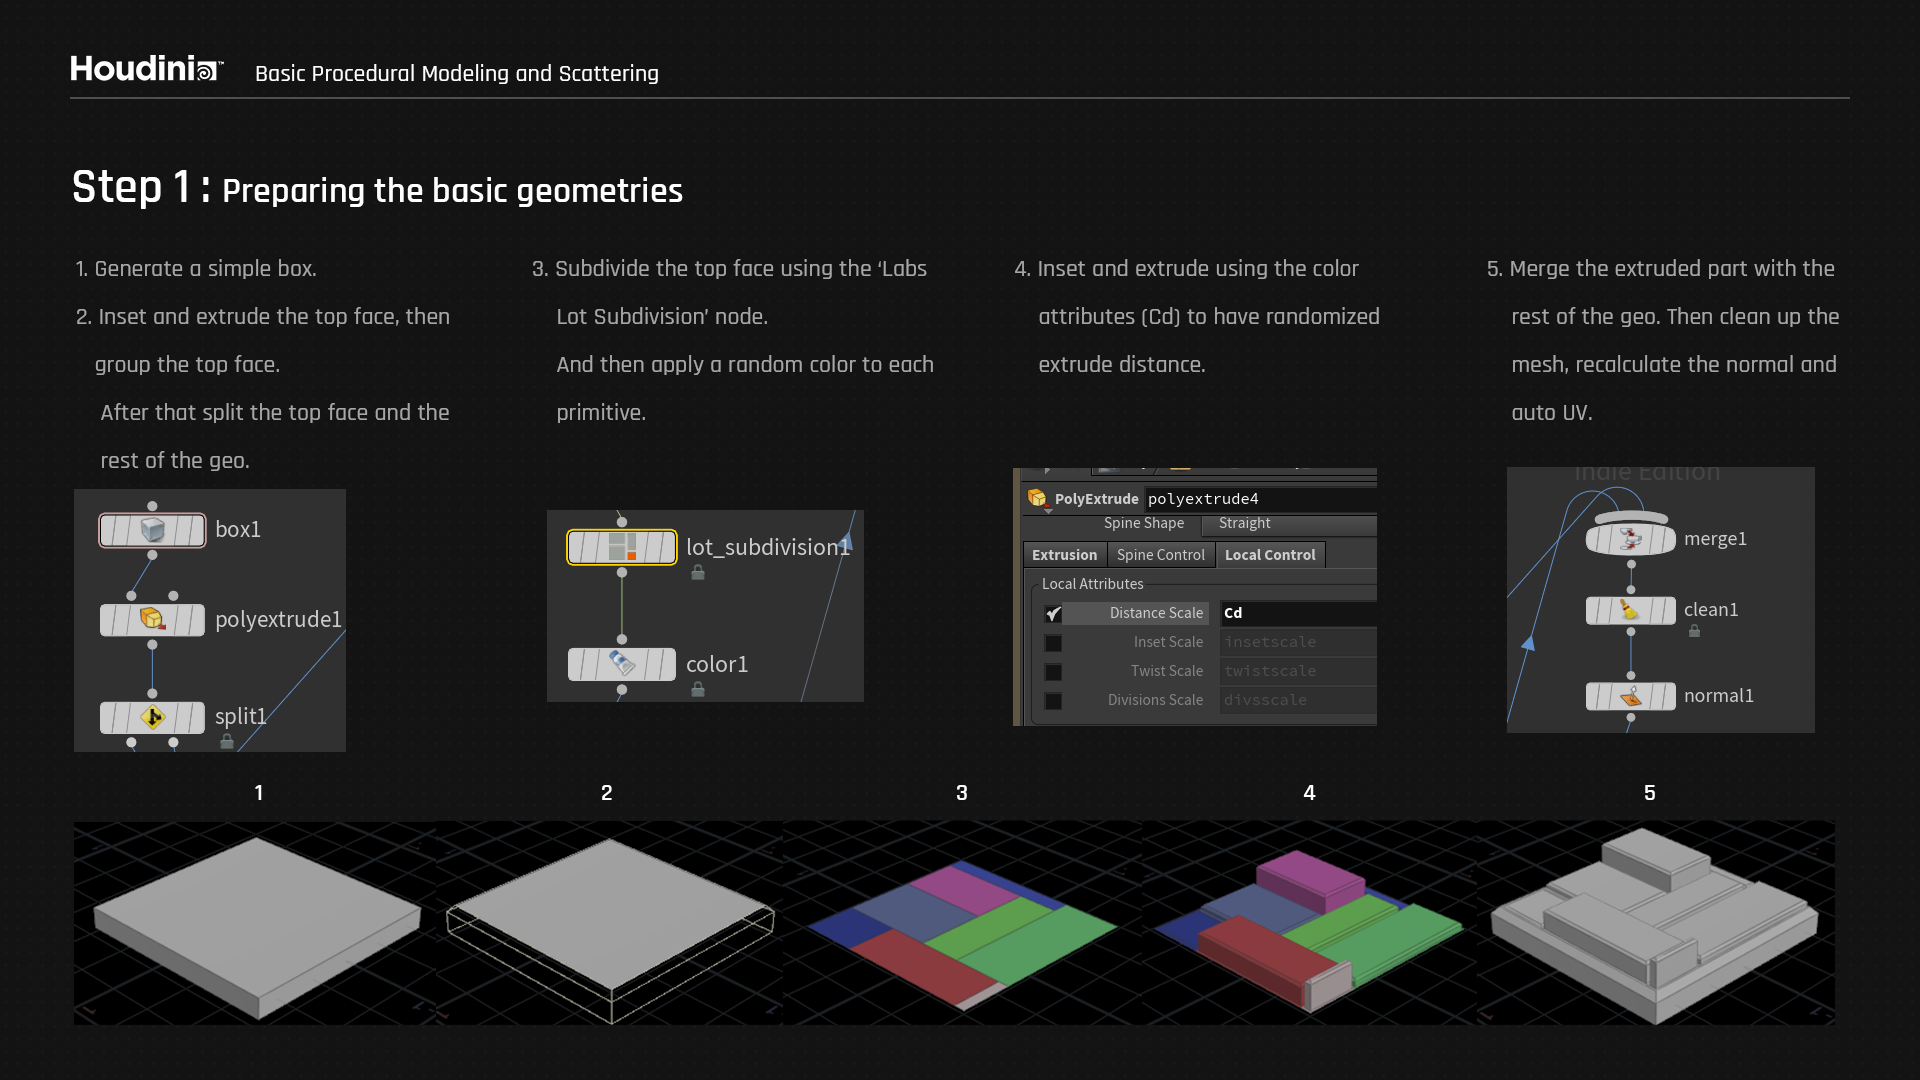
Task: Click the Houdini logo
Action: pyautogui.click(x=146, y=69)
